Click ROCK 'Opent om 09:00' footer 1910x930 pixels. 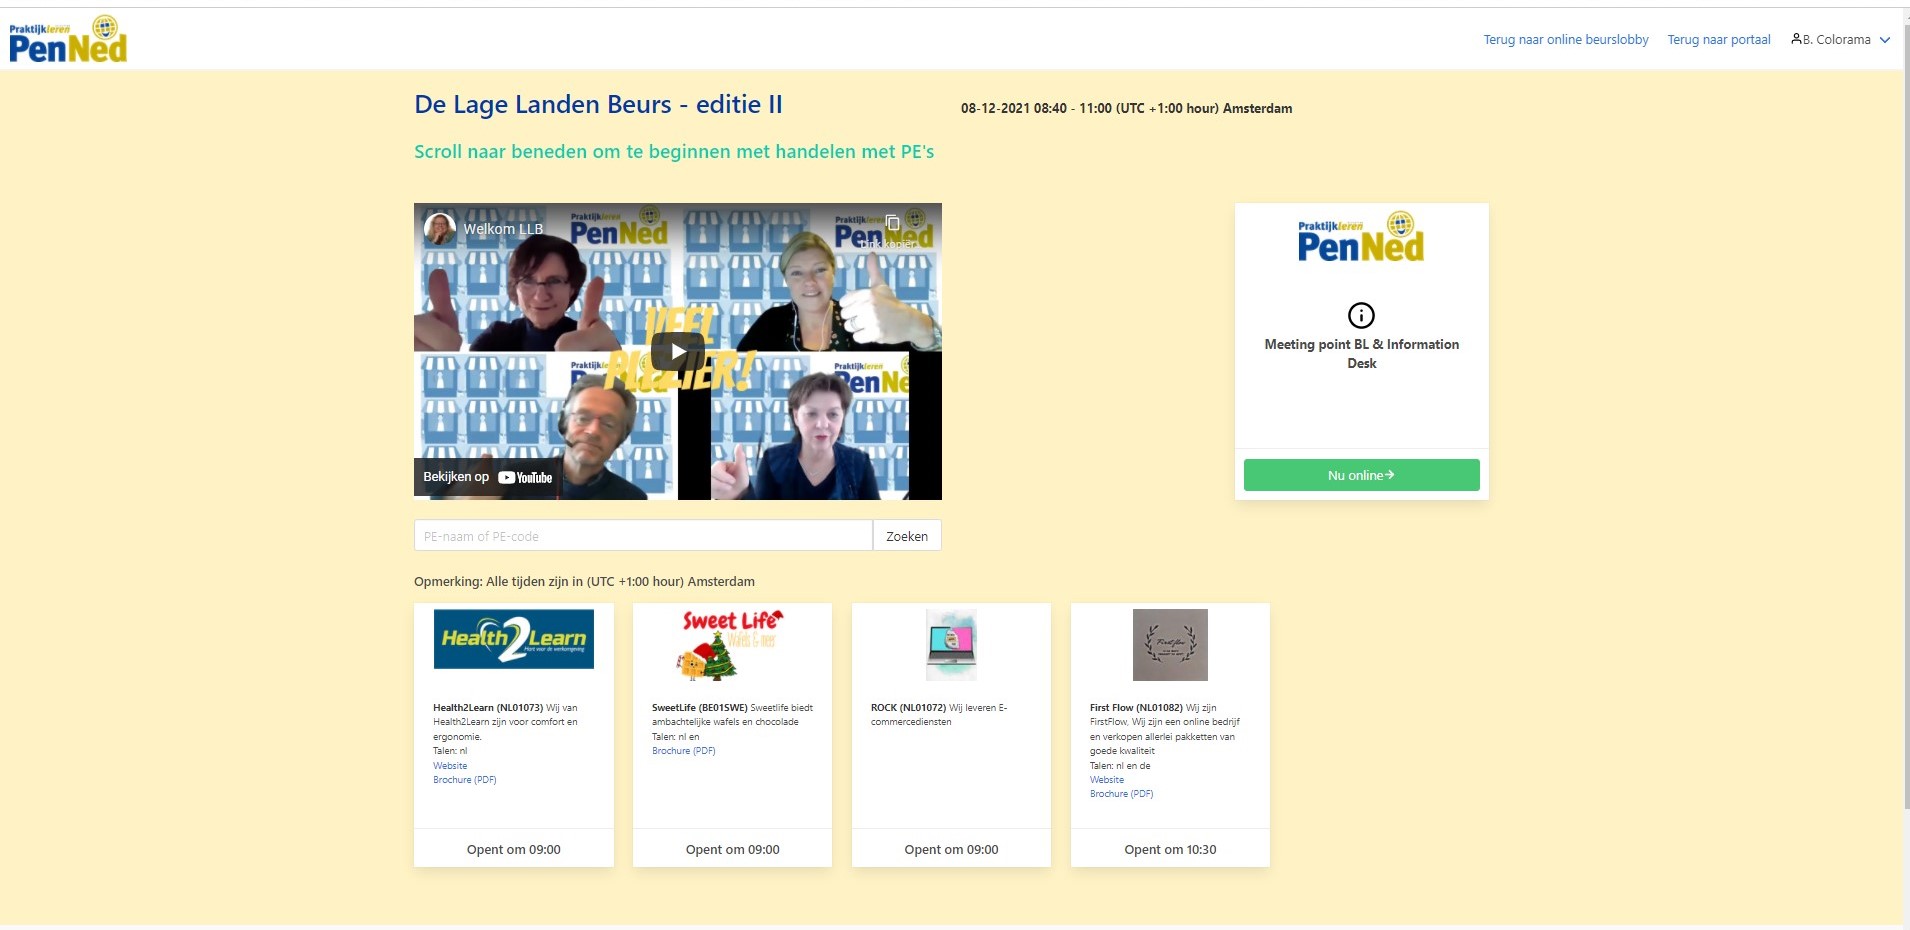tap(951, 849)
